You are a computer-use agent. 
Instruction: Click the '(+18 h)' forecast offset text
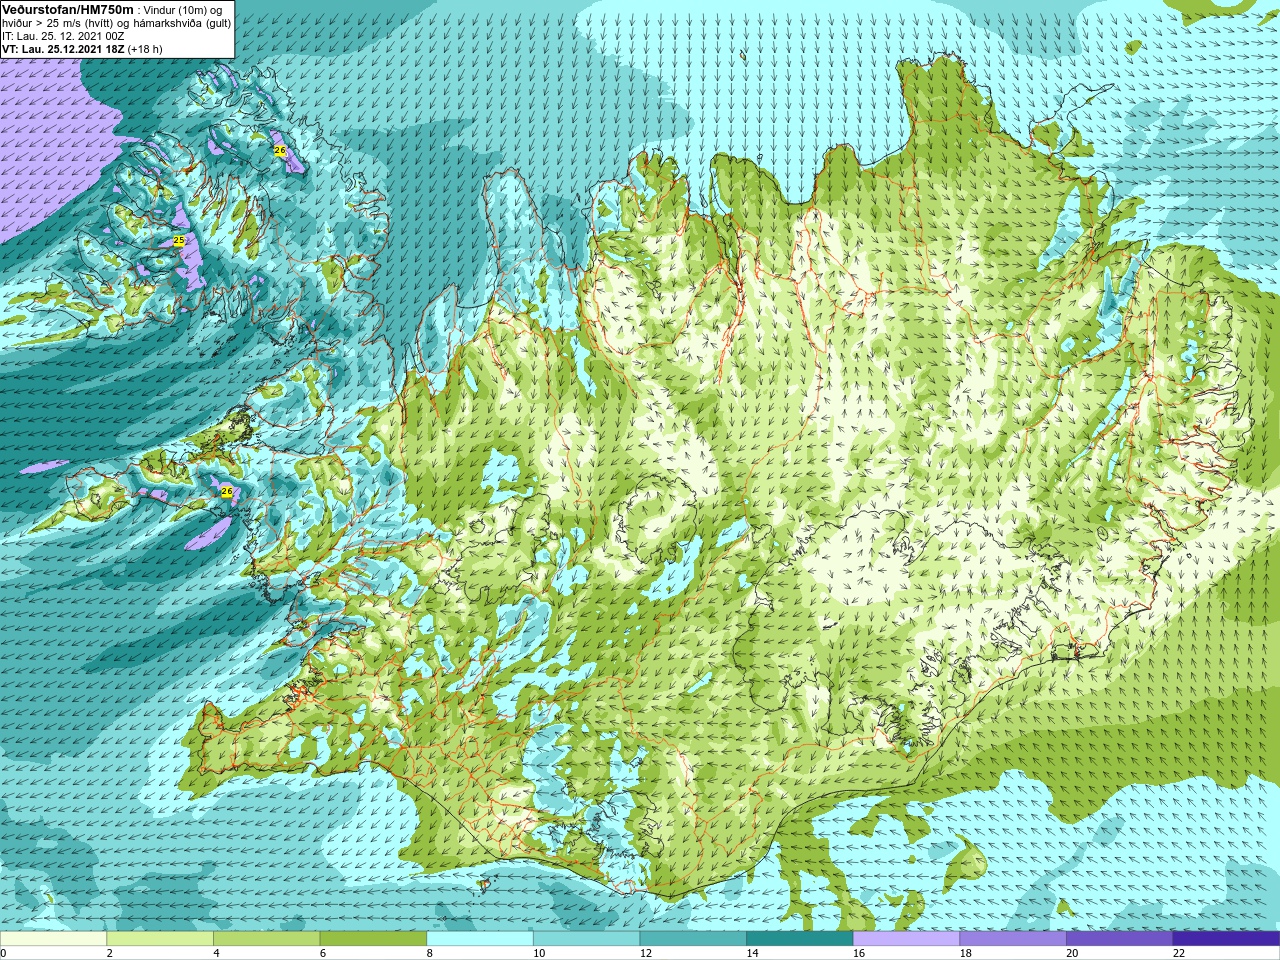coord(145,49)
